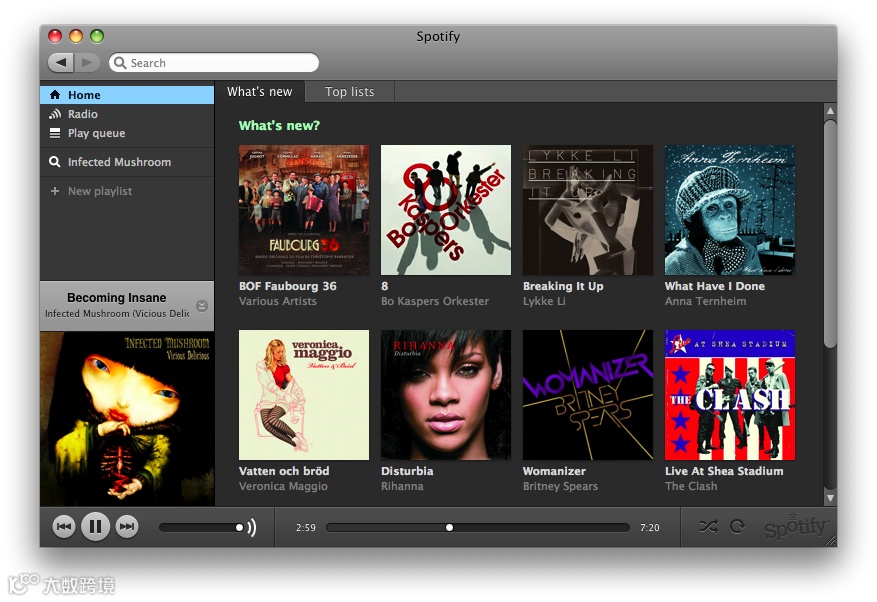The width and height of the screenshot is (877, 602).
Task: Click the album title 8
Action: 385,286
